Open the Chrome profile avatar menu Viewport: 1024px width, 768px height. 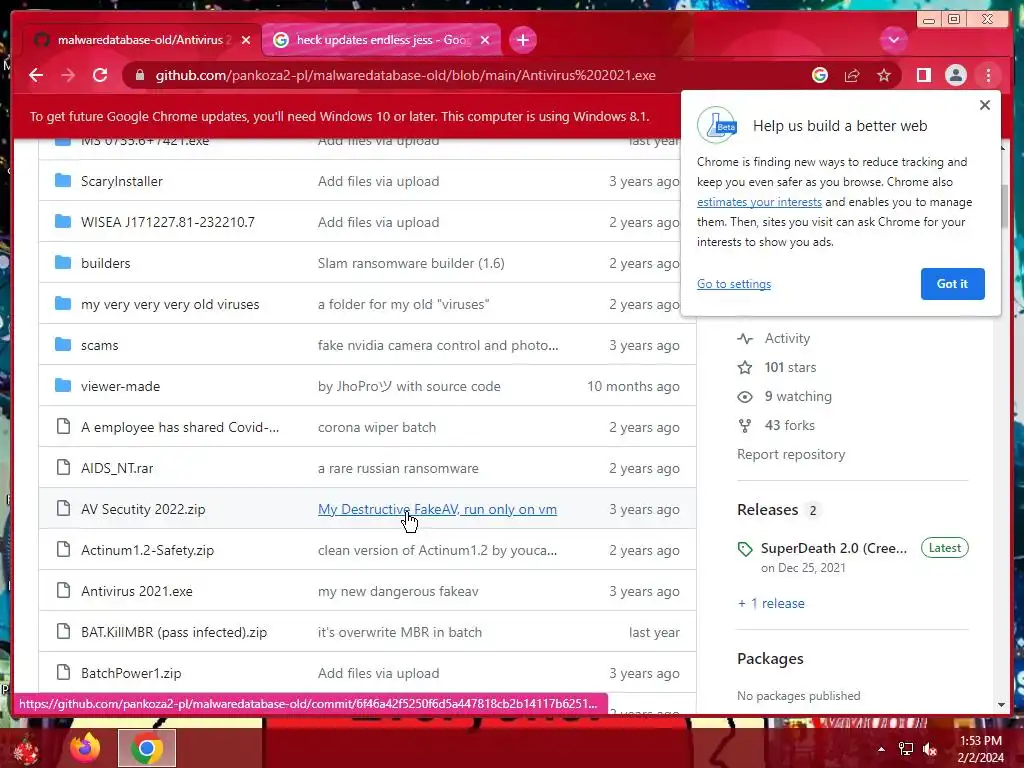point(955,76)
